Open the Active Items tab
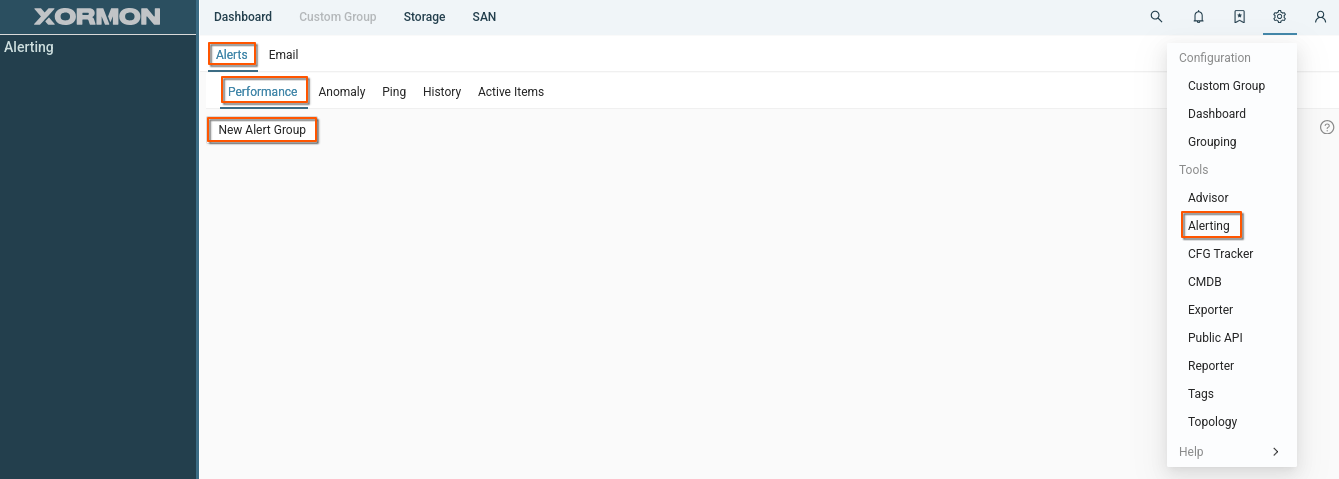 (x=511, y=92)
